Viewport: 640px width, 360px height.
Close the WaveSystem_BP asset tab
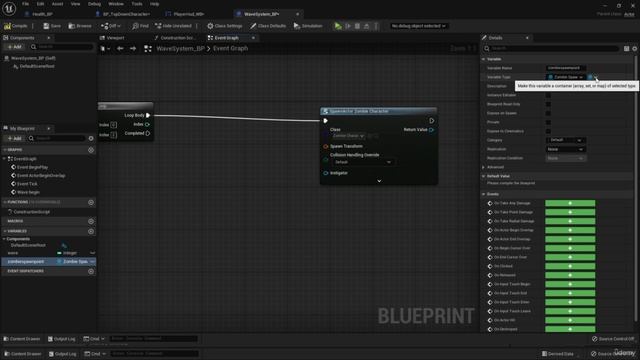298,14
